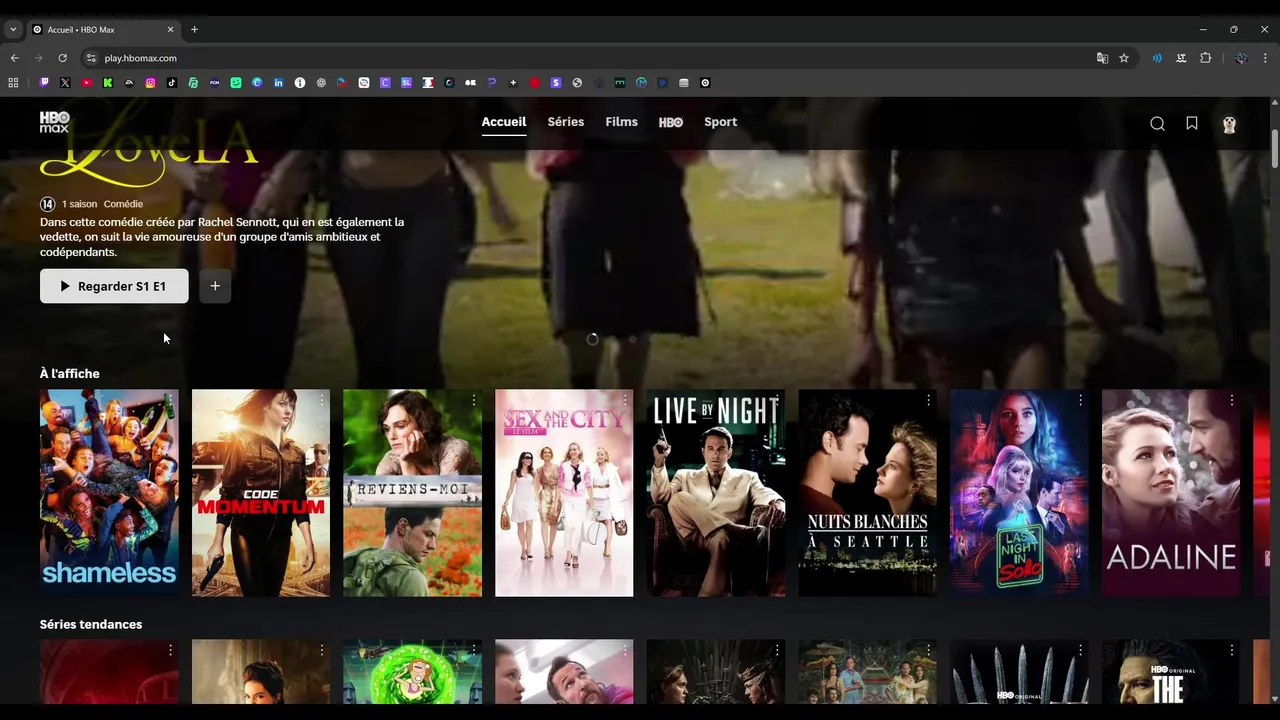Open the HBO Max search icon
This screenshot has width=1280, height=720.
(x=1157, y=124)
